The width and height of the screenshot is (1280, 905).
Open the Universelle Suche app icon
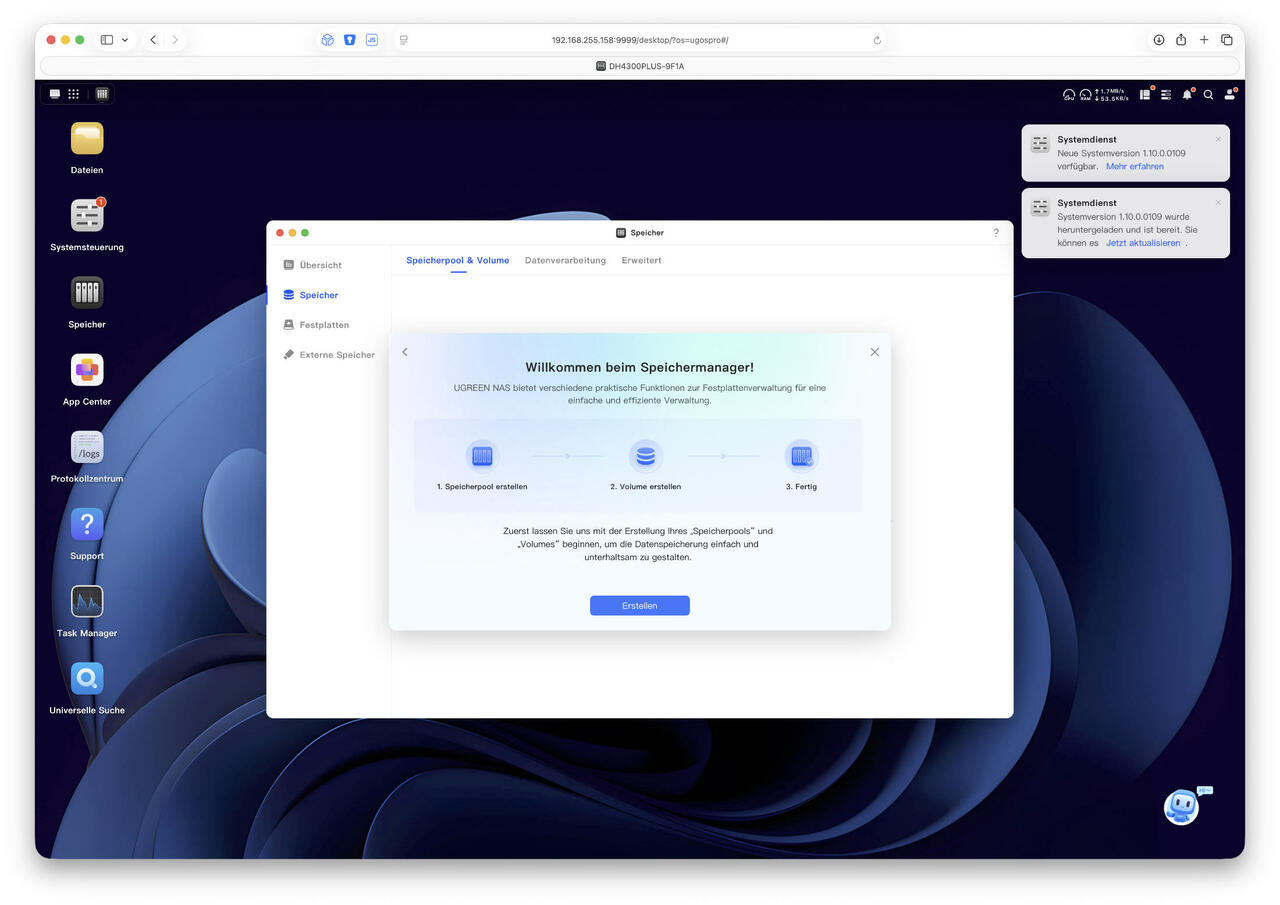click(x=87, y=679)
